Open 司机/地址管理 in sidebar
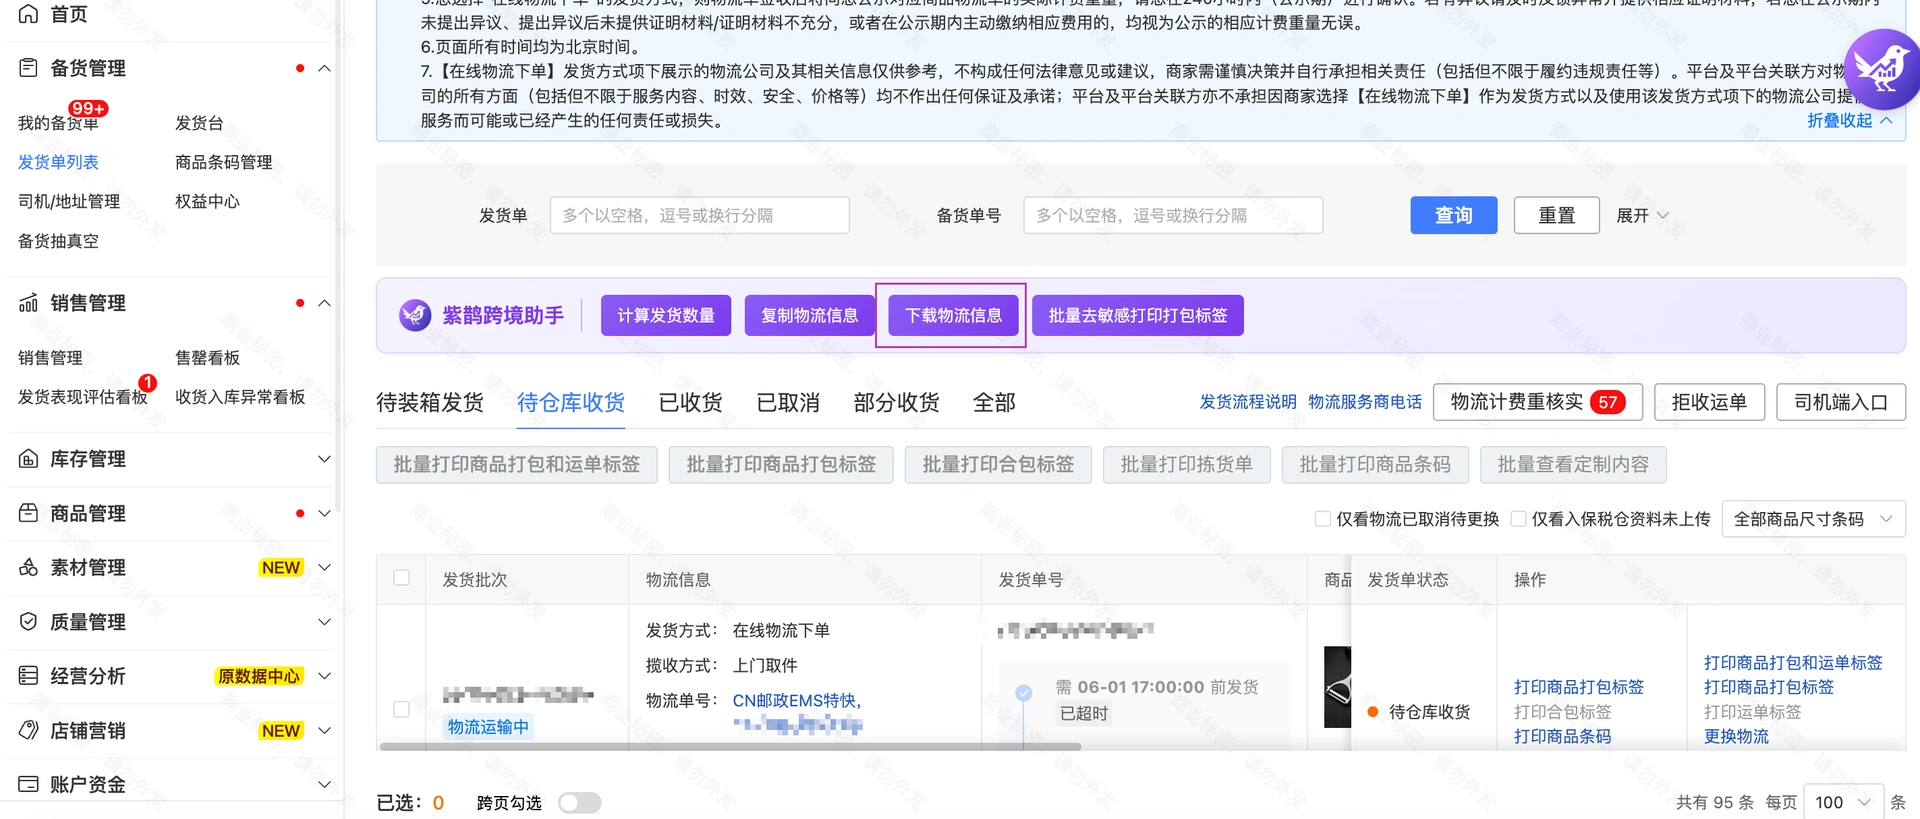The image size is (1920, 819). click(69, 201)
